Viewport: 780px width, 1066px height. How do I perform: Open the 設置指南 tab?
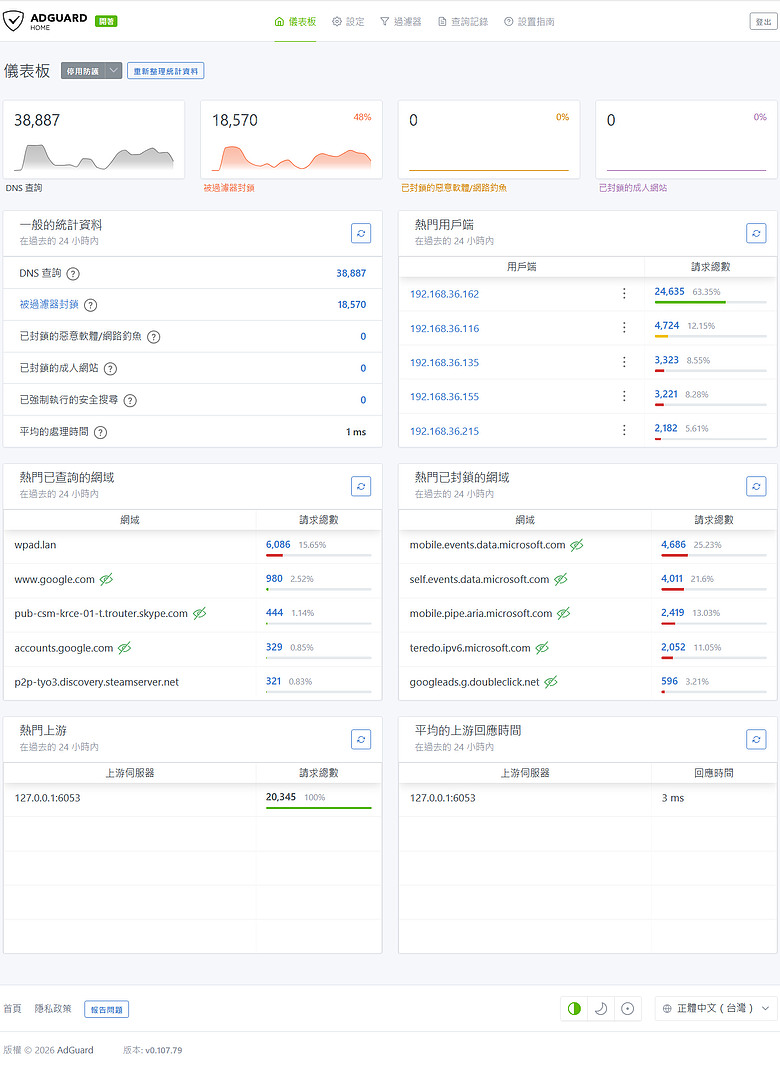click(x=529, y=22)
